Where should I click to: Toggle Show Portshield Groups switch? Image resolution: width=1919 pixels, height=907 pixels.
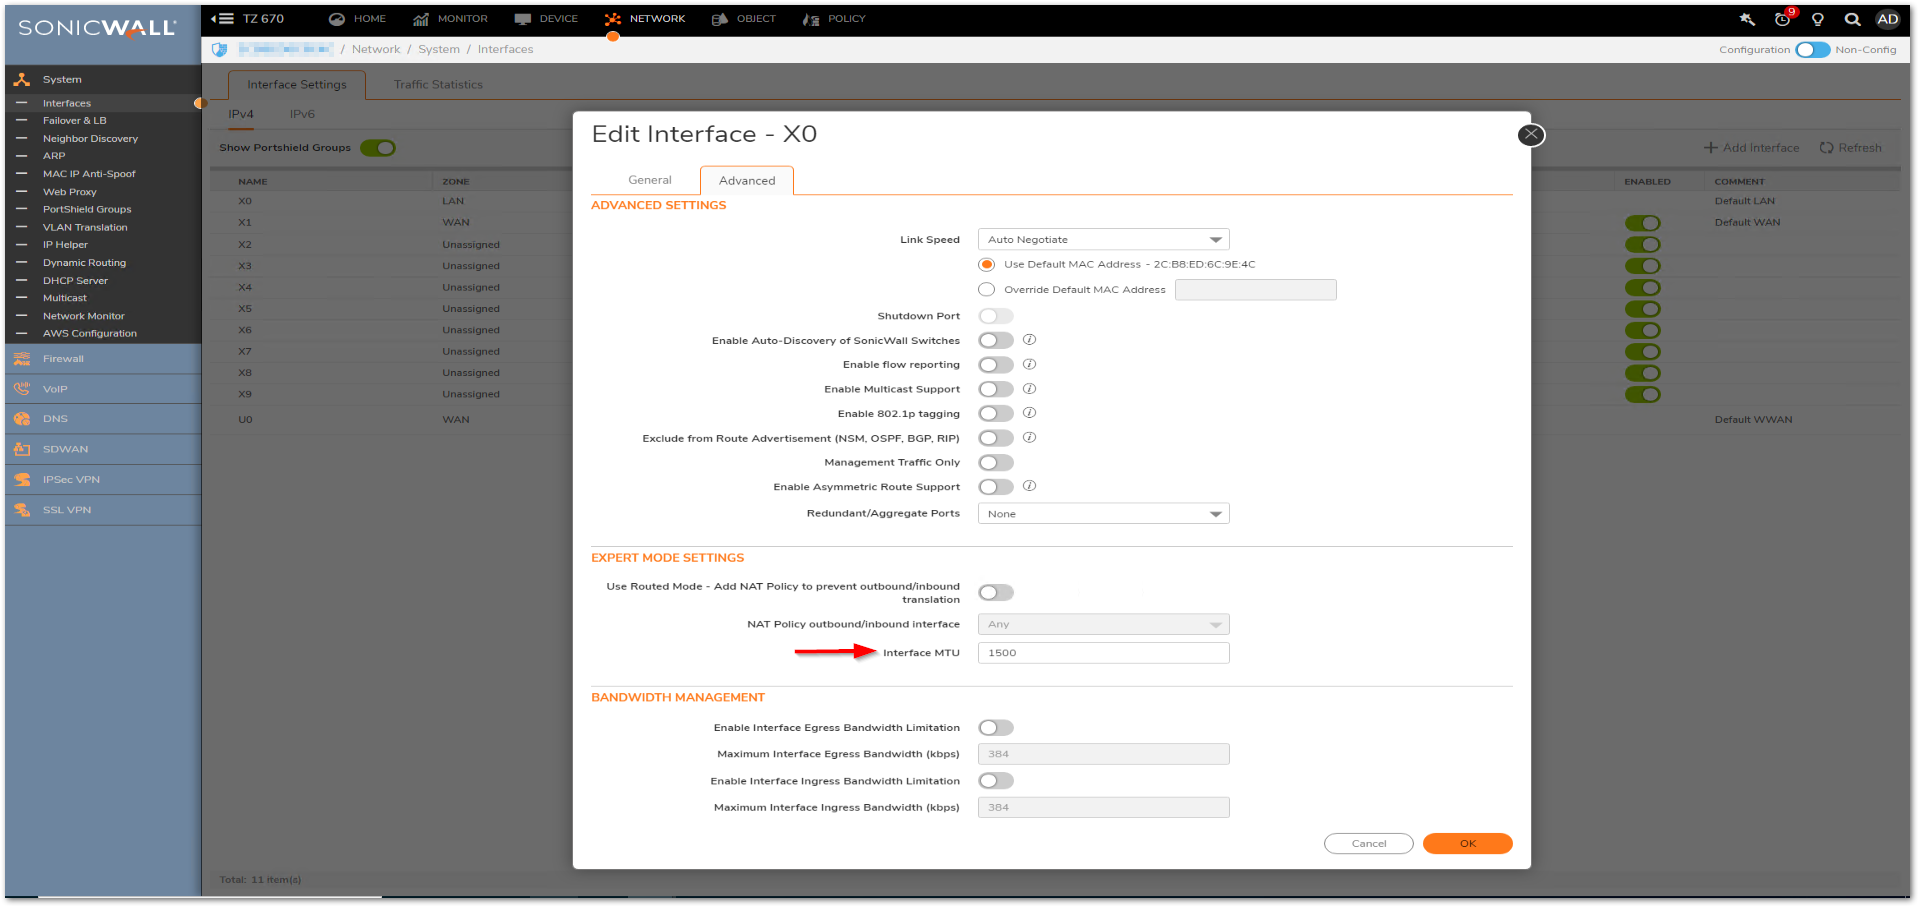pos(378,148)
